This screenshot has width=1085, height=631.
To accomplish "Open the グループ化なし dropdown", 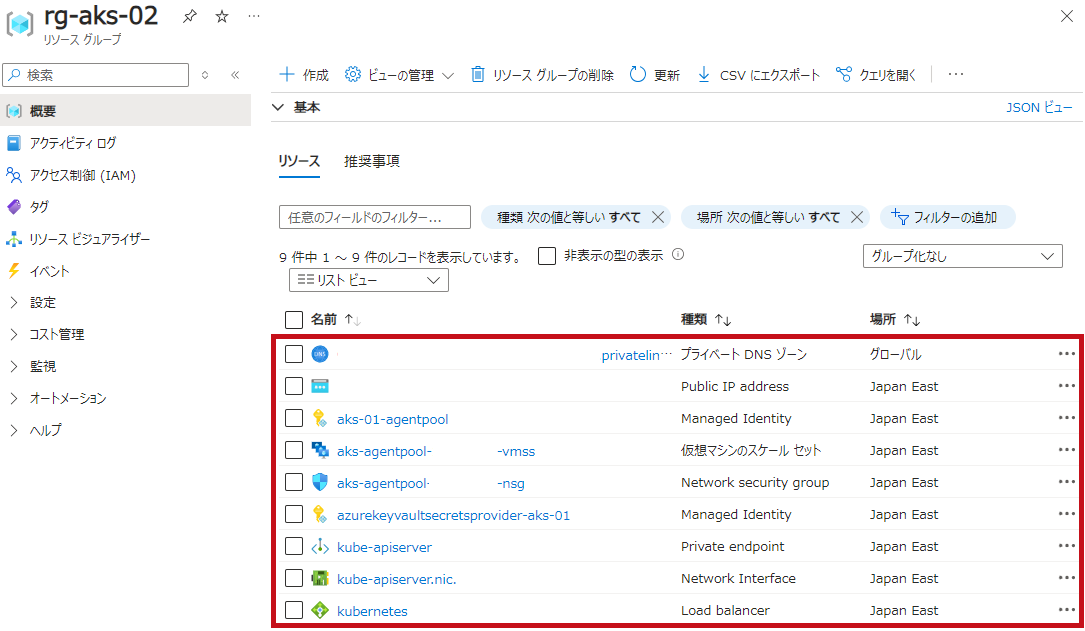I will [963, 256].
